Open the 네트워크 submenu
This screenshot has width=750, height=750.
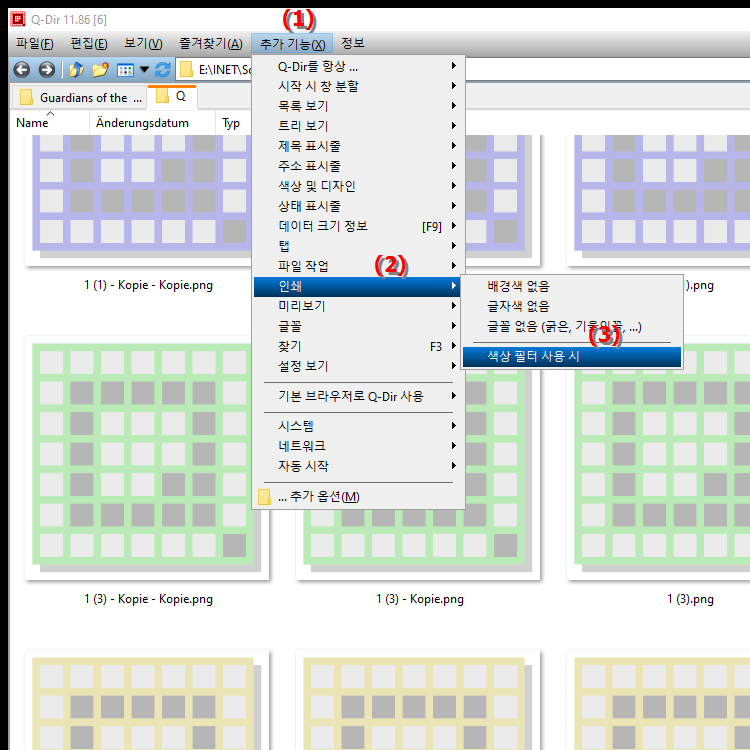tap(358, 446)
